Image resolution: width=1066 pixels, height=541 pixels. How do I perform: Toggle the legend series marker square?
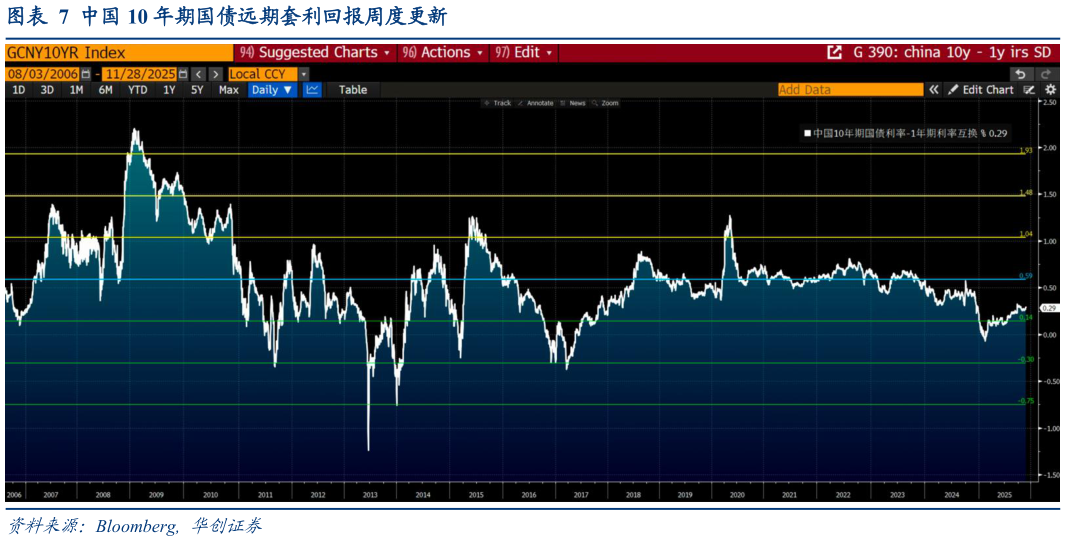(x=807, y=132)
